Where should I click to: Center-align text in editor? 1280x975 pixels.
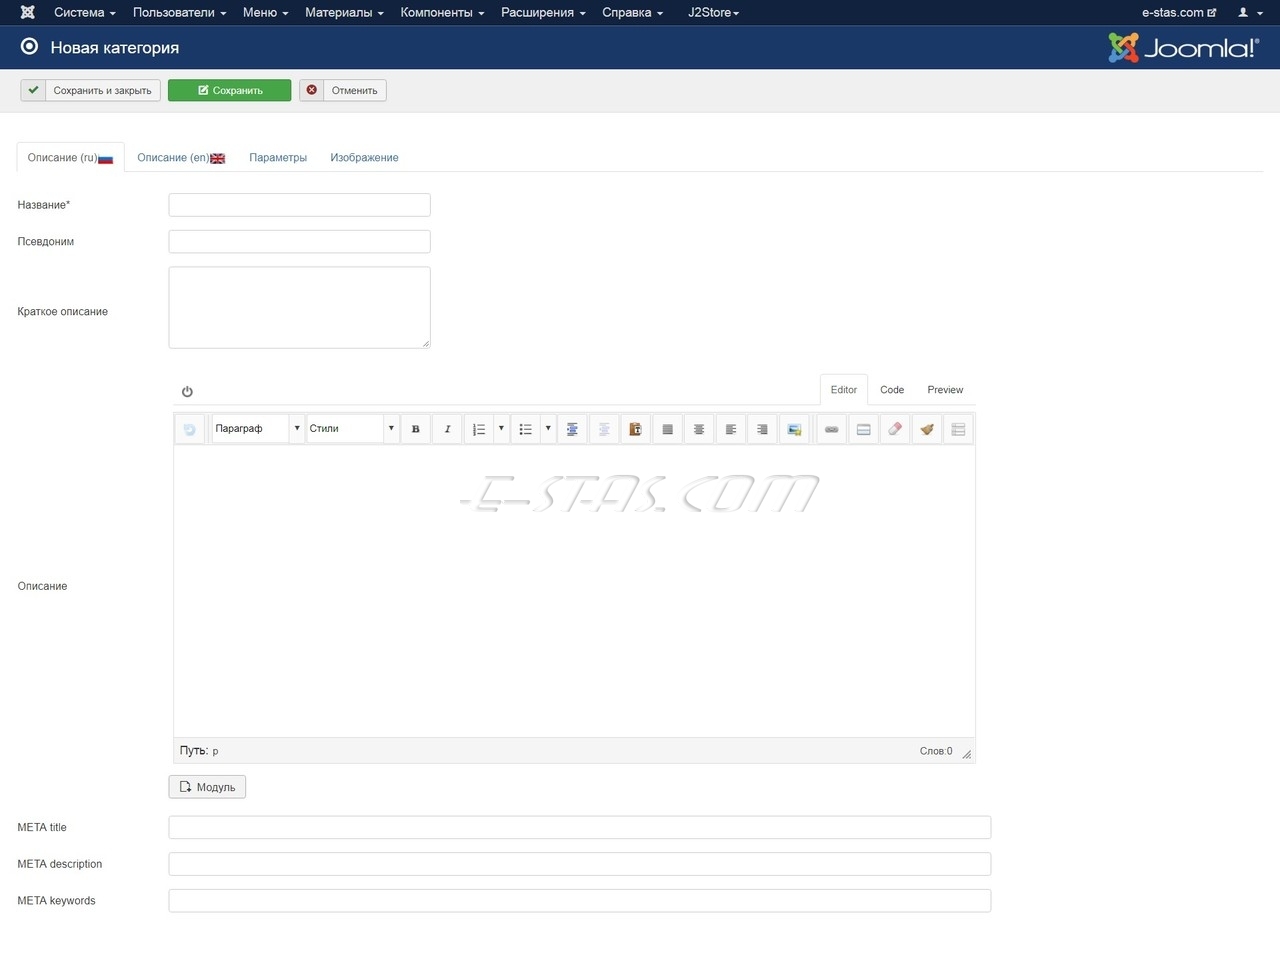click(x=699, y=429)
